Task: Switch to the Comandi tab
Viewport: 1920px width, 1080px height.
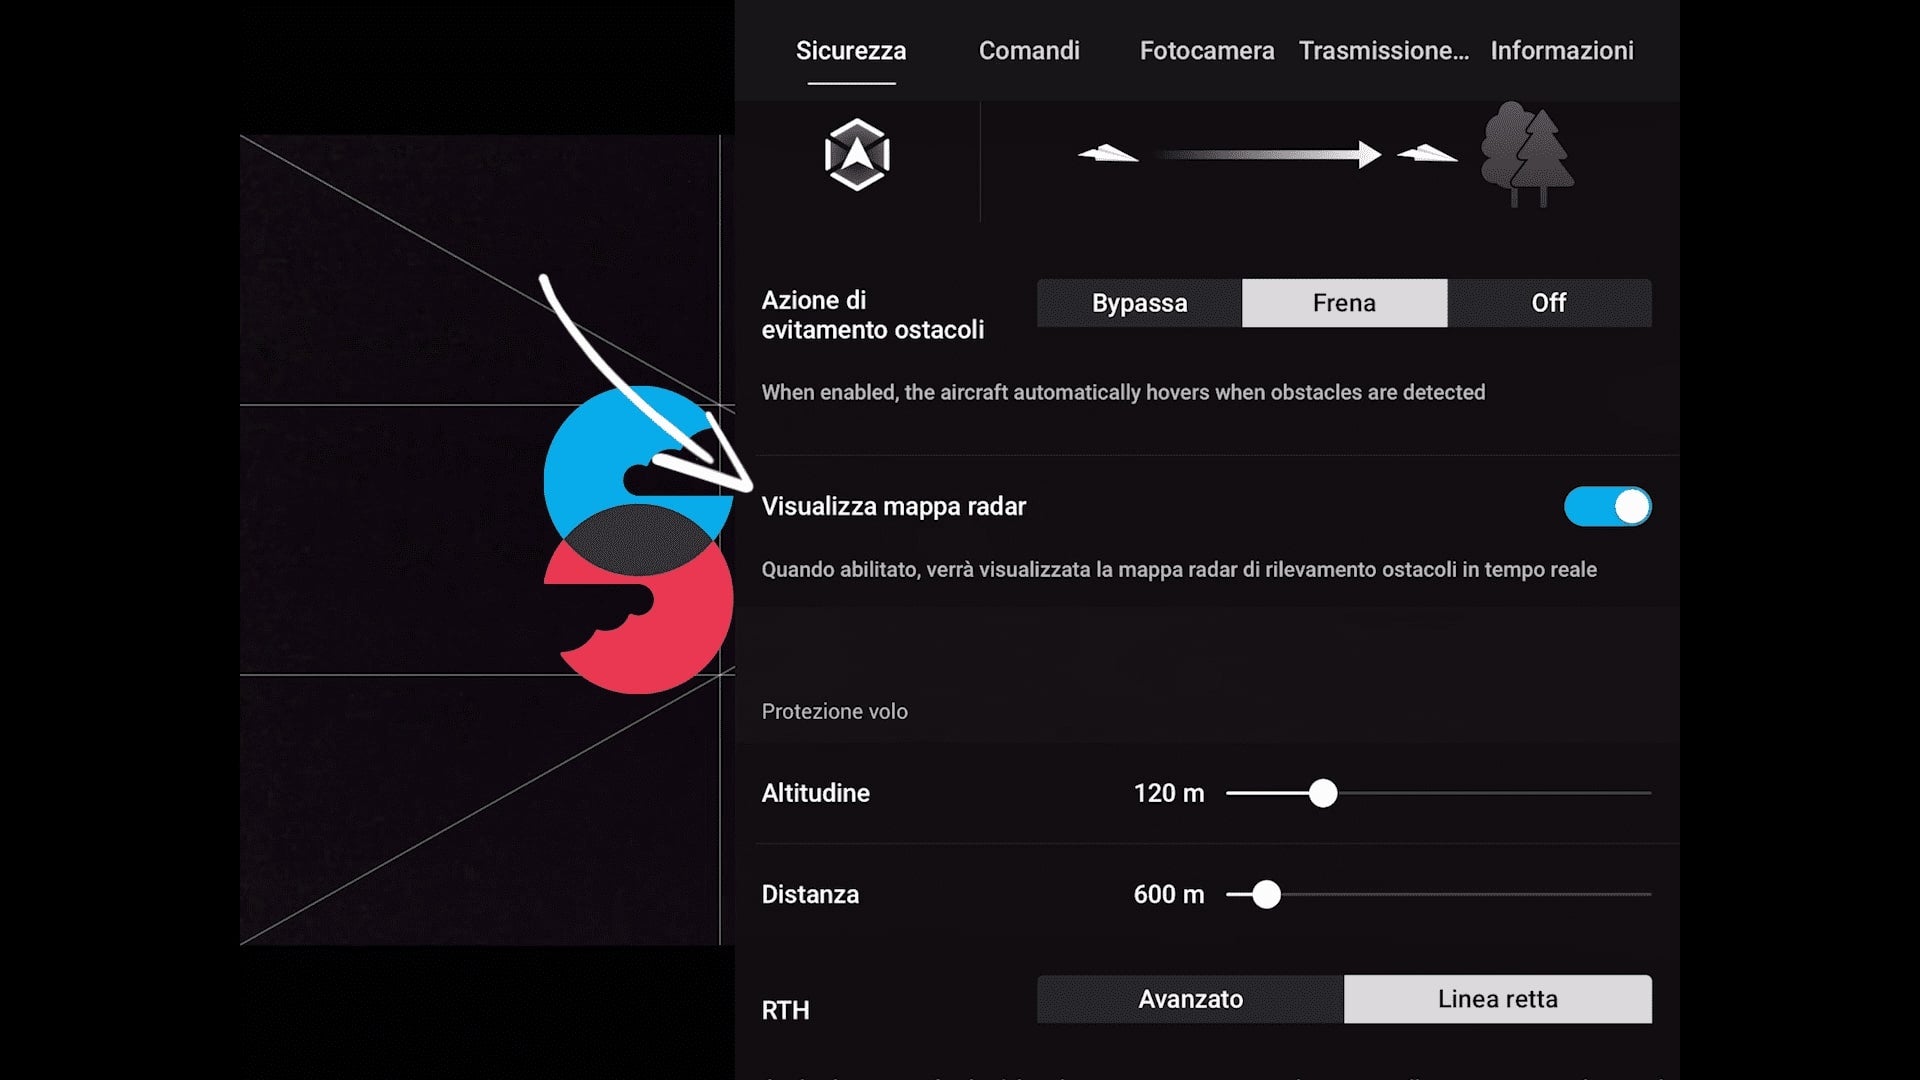Action: [x=1028, y=51]
